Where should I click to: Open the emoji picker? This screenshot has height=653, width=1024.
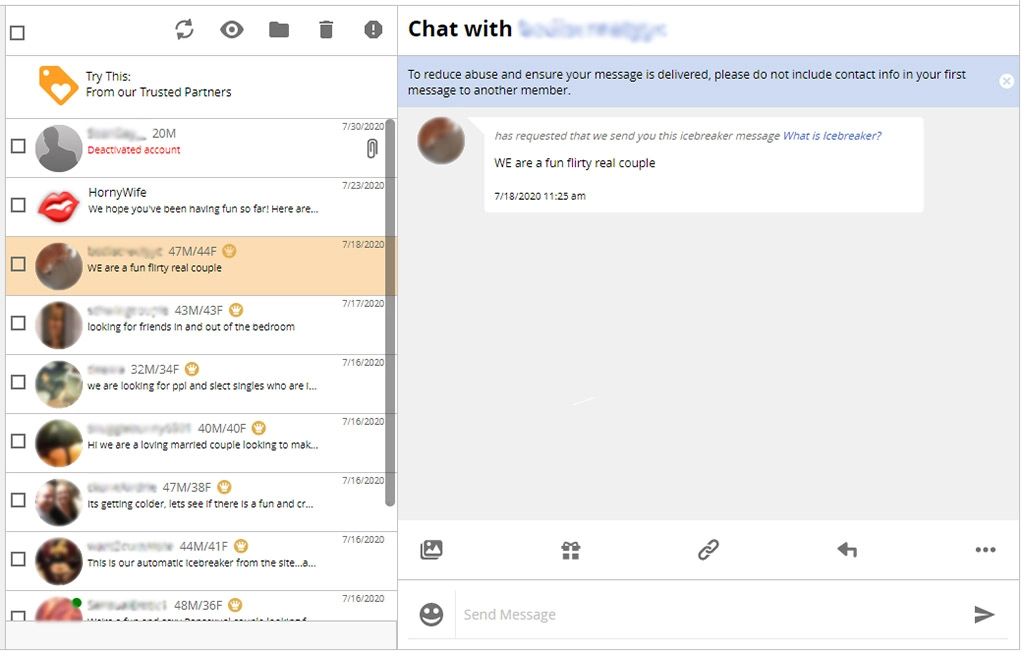(x=430, y=613)
